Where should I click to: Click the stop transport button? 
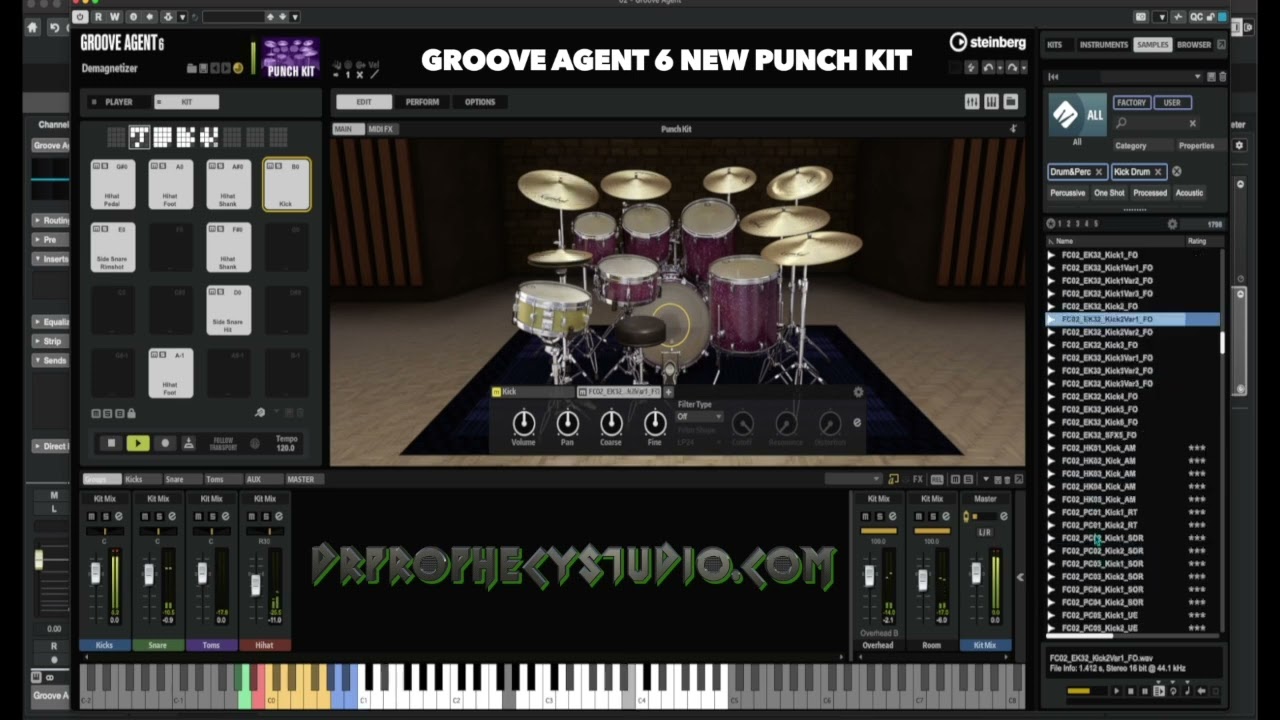(x=111, y=443)
